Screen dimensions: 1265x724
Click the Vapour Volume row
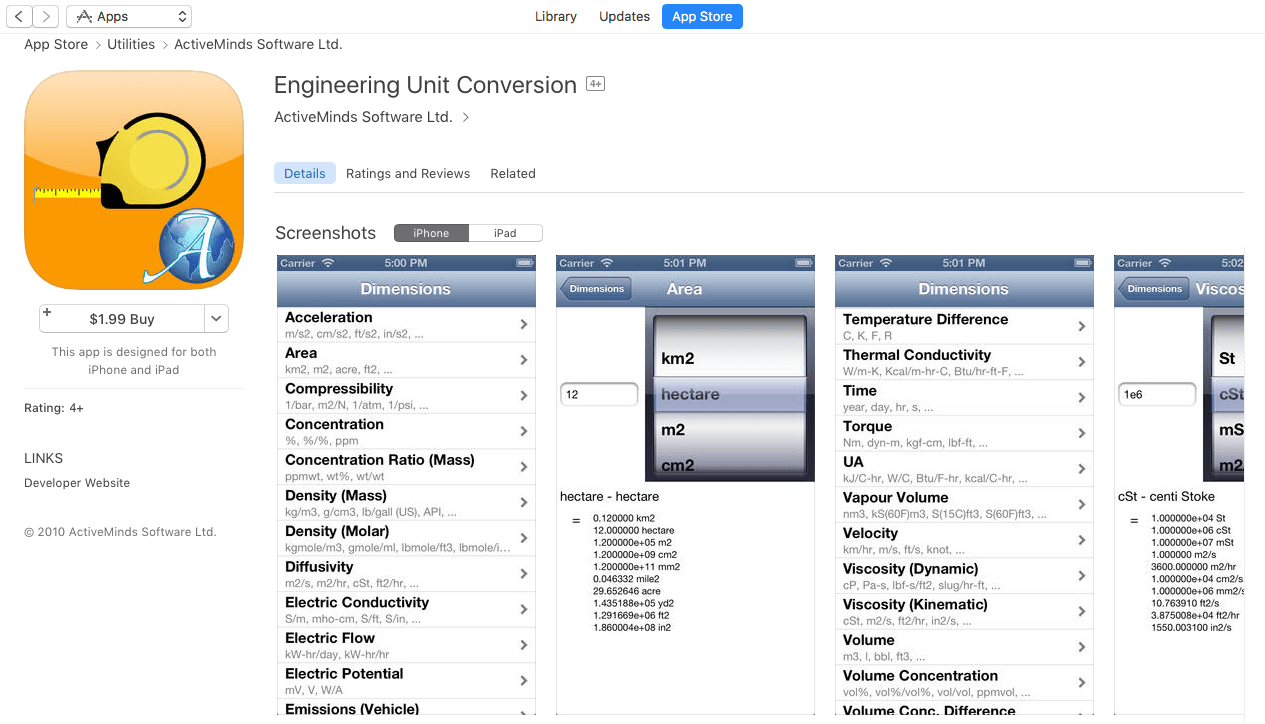pos(964,504)
